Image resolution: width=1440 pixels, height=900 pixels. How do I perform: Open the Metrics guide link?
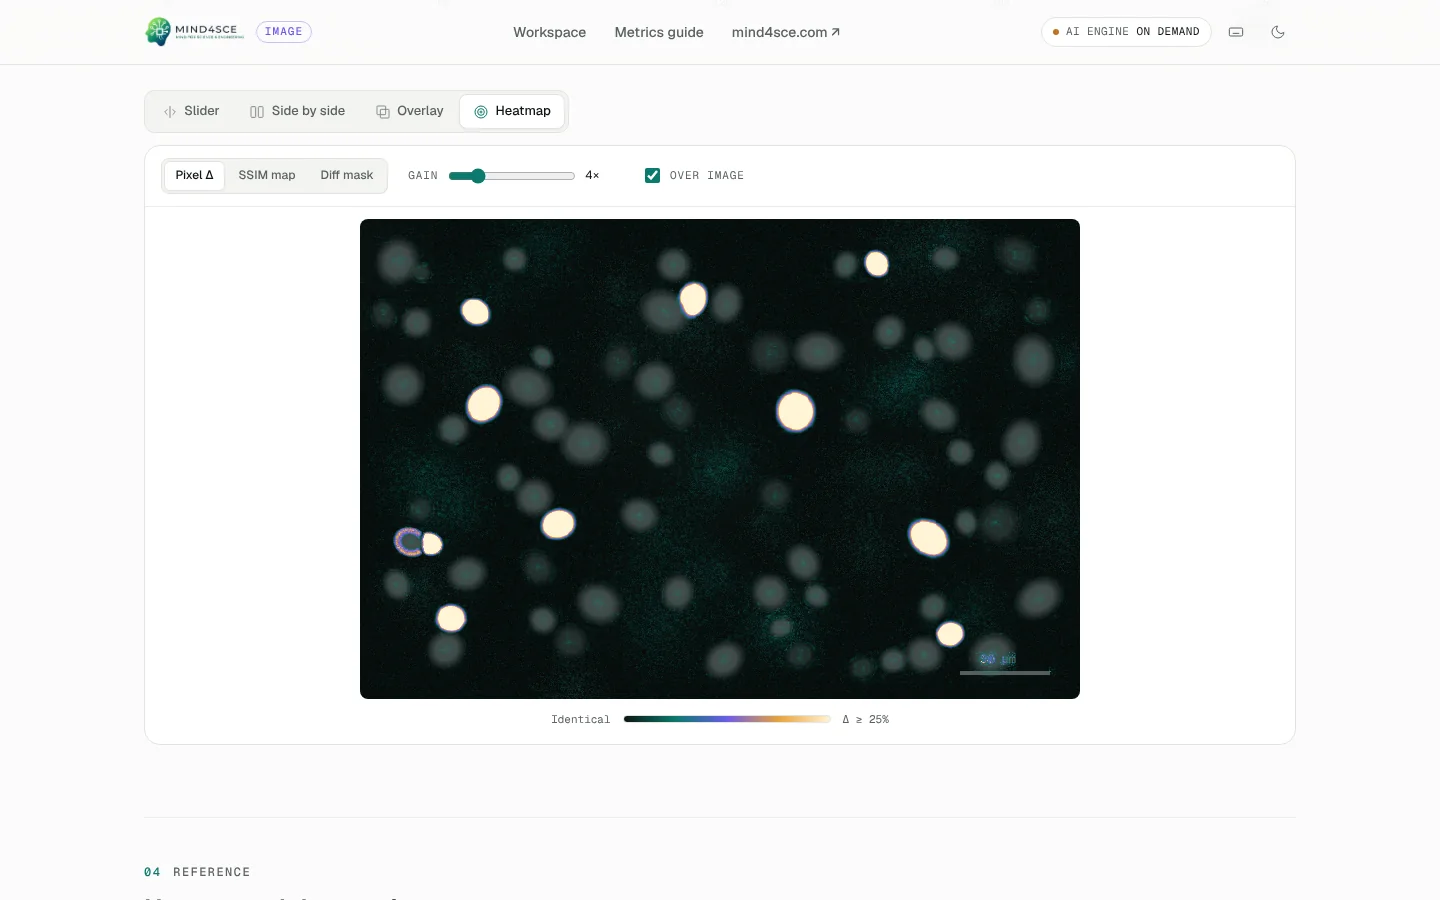[659, 32]
